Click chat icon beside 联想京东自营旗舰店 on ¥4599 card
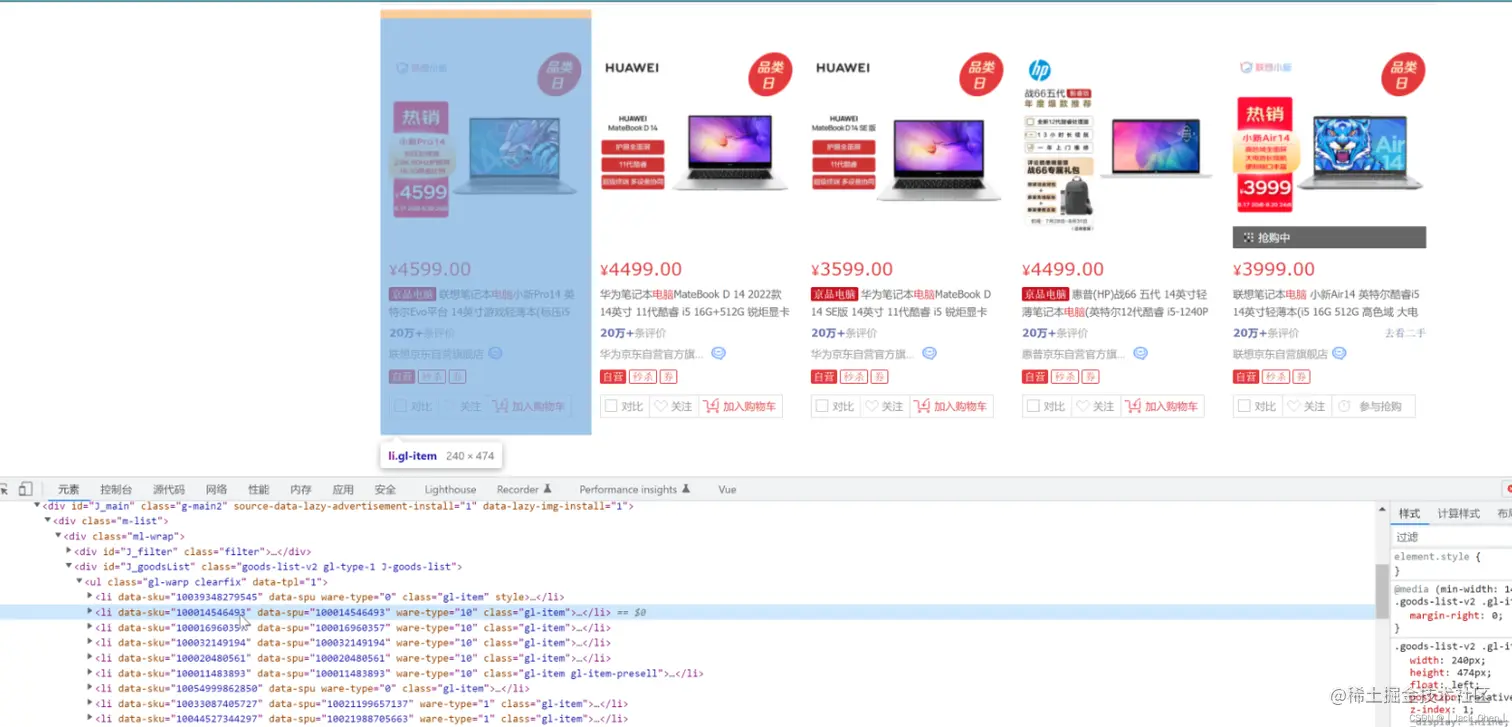This screenshot has height=727, width=1512. pyautogui.click(x=496, y=353)
